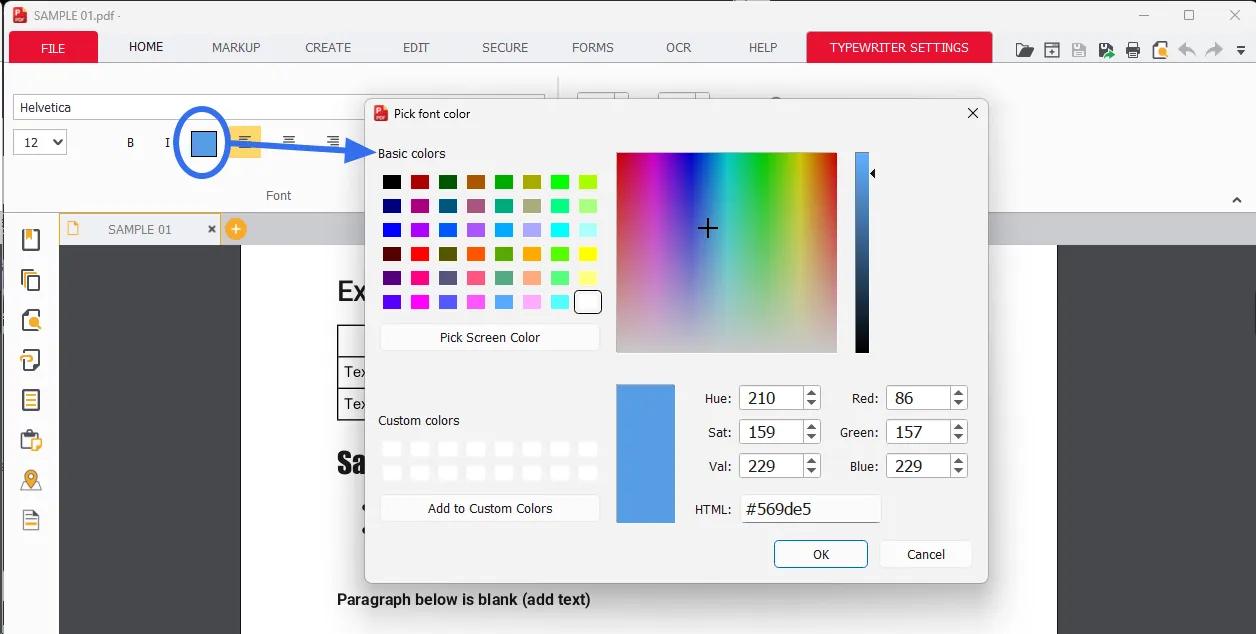The height and width of the screenshot is (634, 1256).
Task: Click the save-as disk icon with green arrow
Action: 1106,50
